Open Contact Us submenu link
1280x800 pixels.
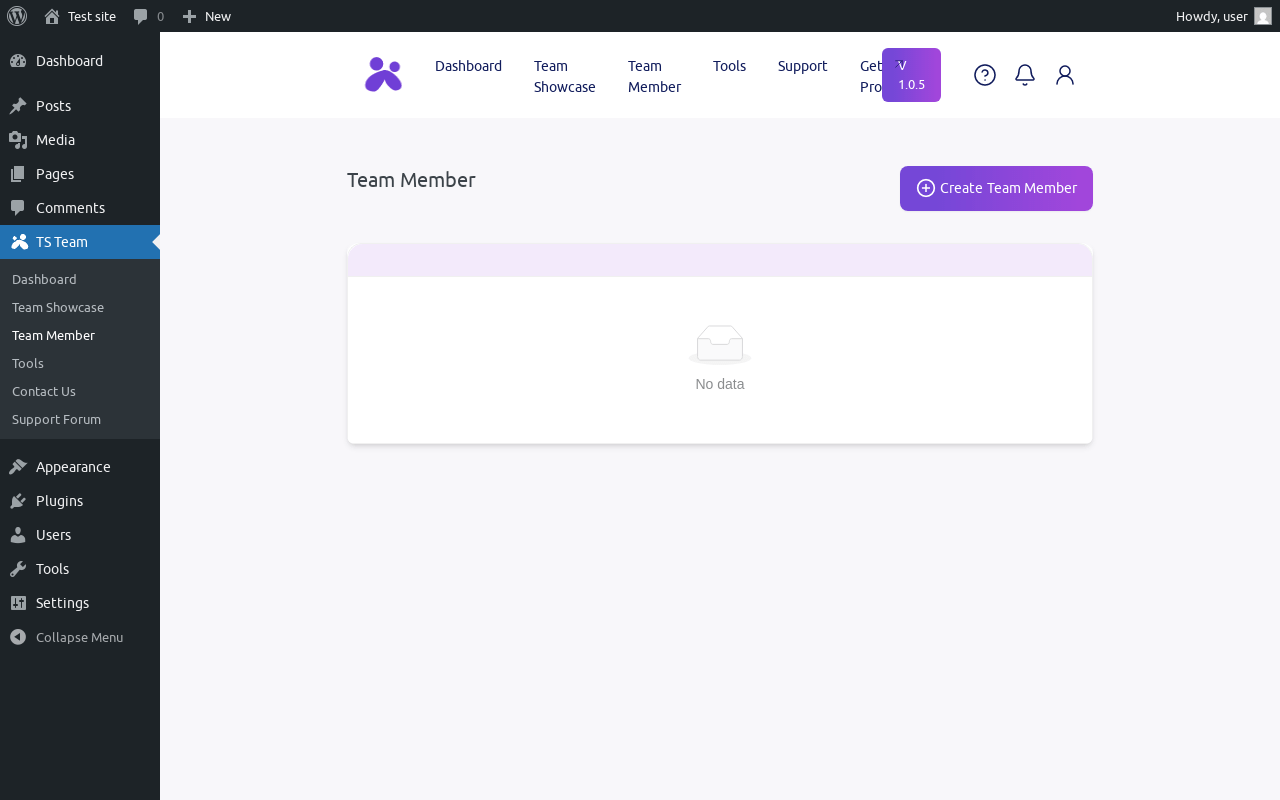click(x=44, y=391)
